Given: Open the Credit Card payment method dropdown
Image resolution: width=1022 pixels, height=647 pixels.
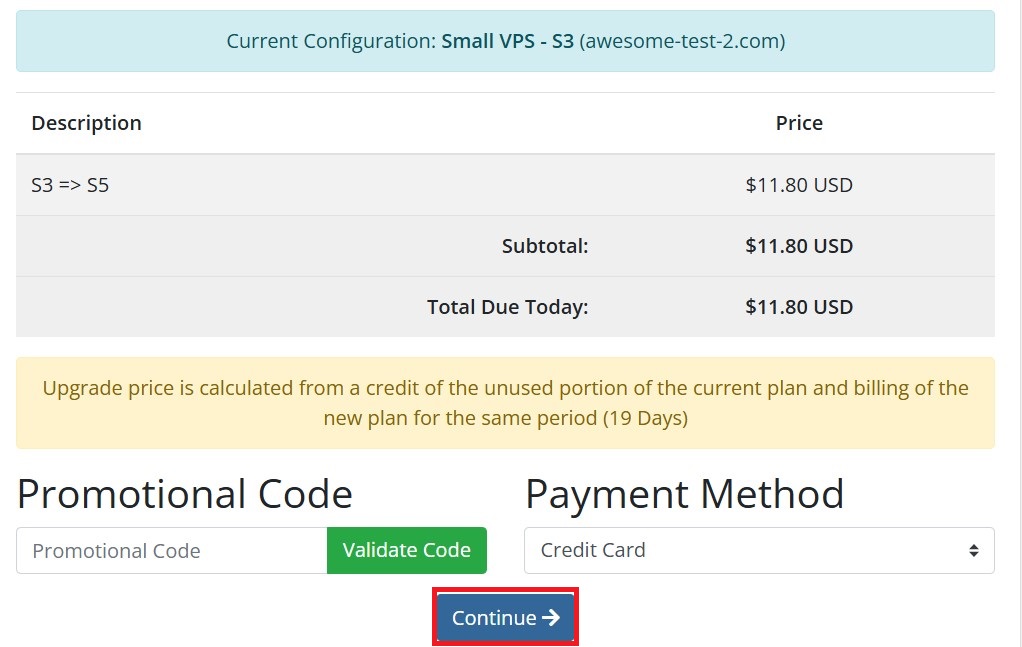Looking at the screenshot, I should pyautogui.click(x=759, y=550).
